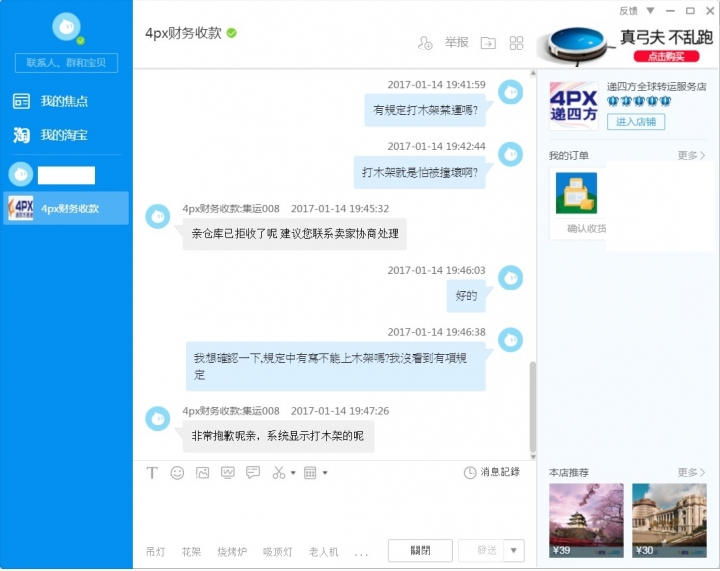
Task: Click the green online status dot
Action: point(81,41)
